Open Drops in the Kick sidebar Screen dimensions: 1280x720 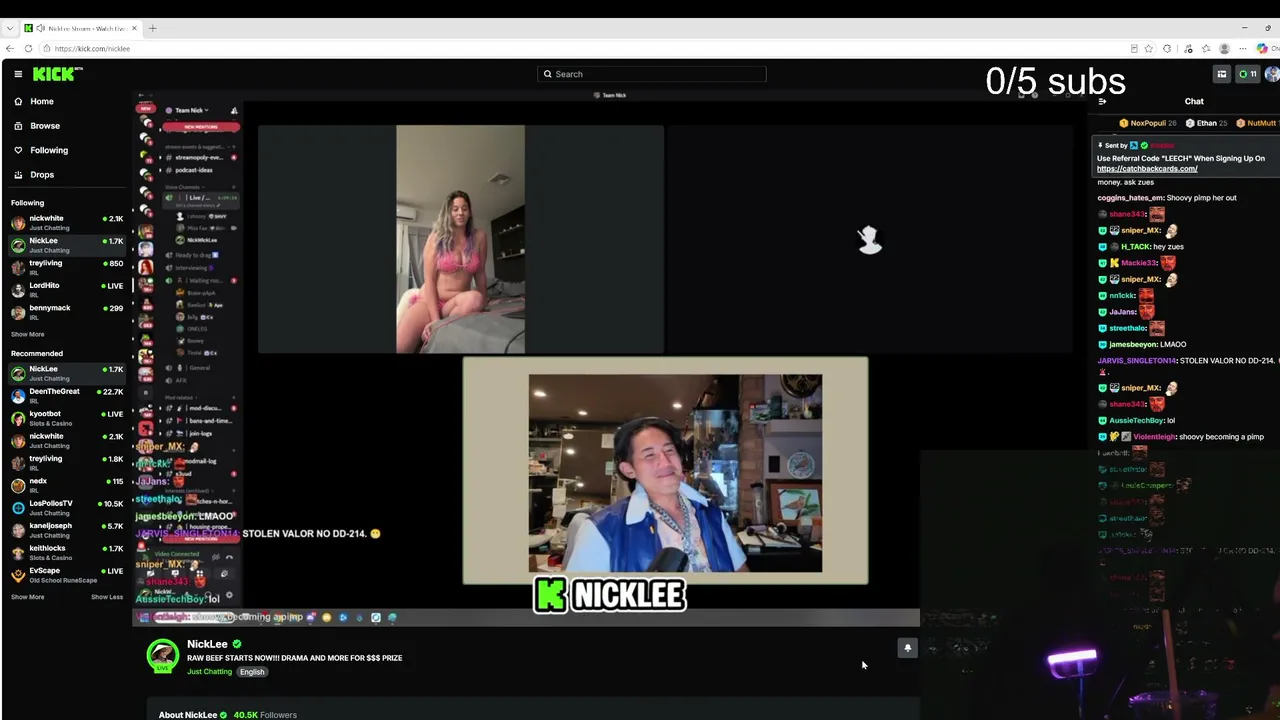pos(68,175)
